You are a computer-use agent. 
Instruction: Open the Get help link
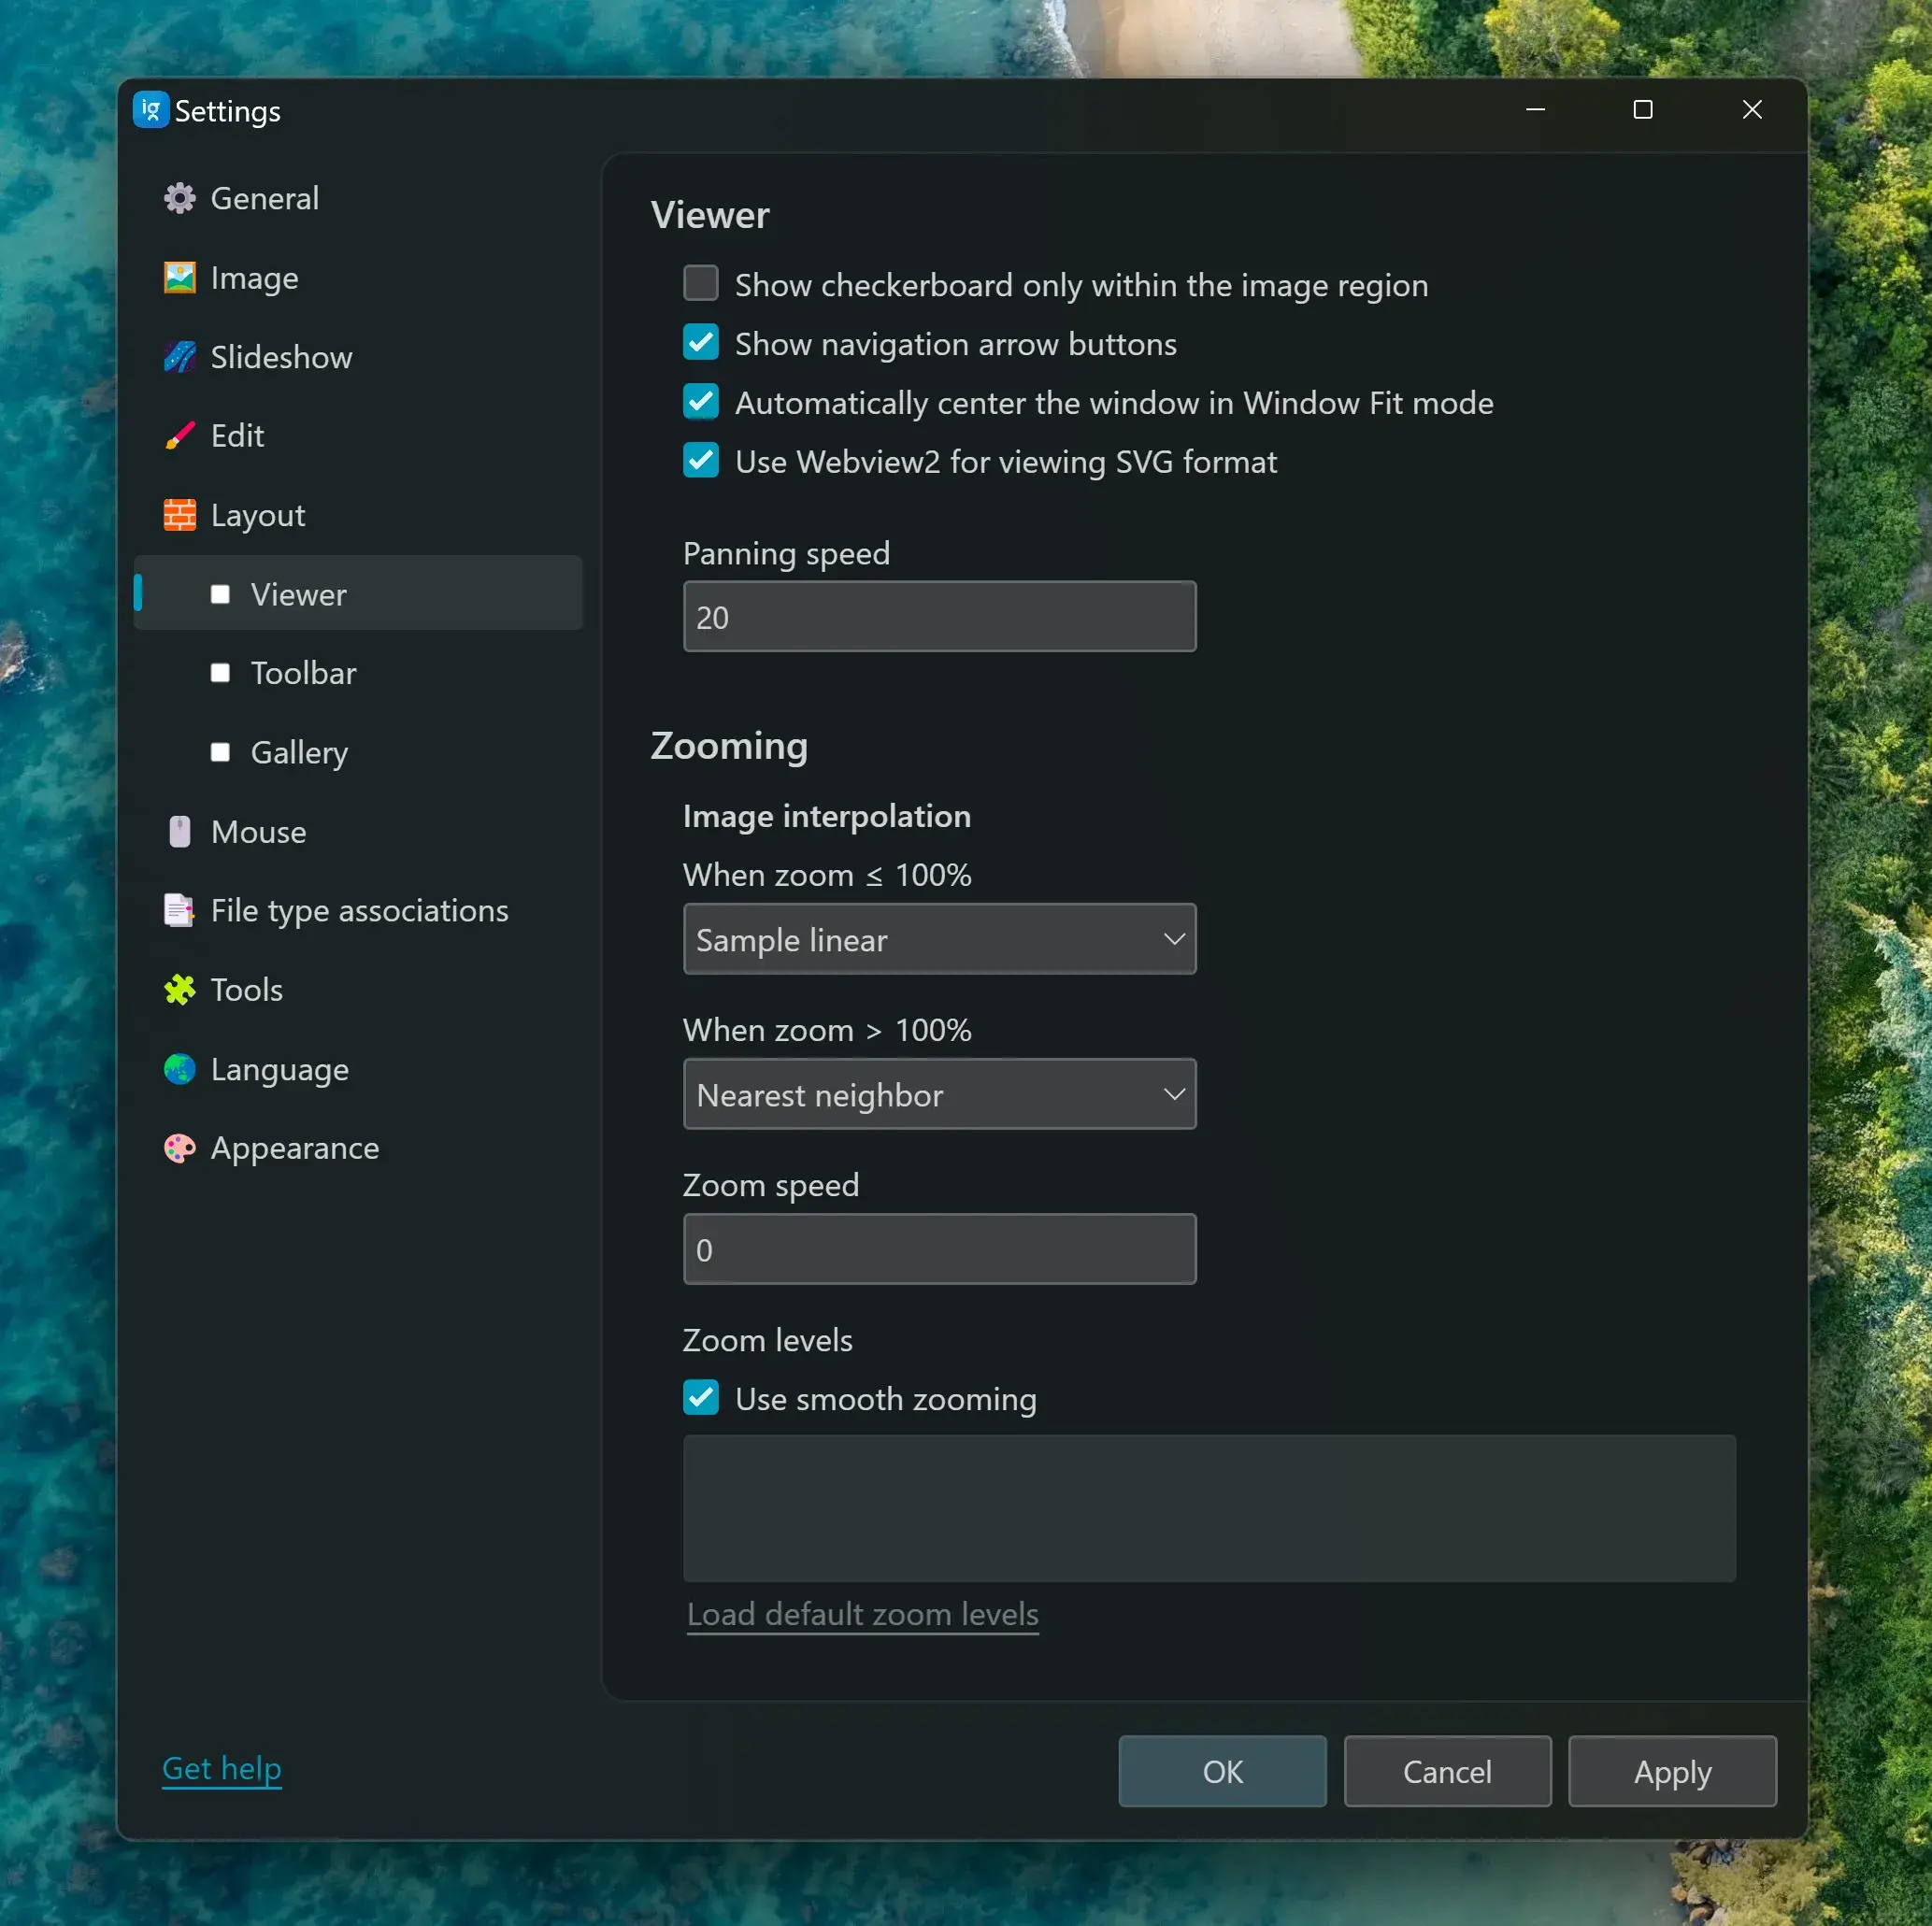coord(221,1768)
